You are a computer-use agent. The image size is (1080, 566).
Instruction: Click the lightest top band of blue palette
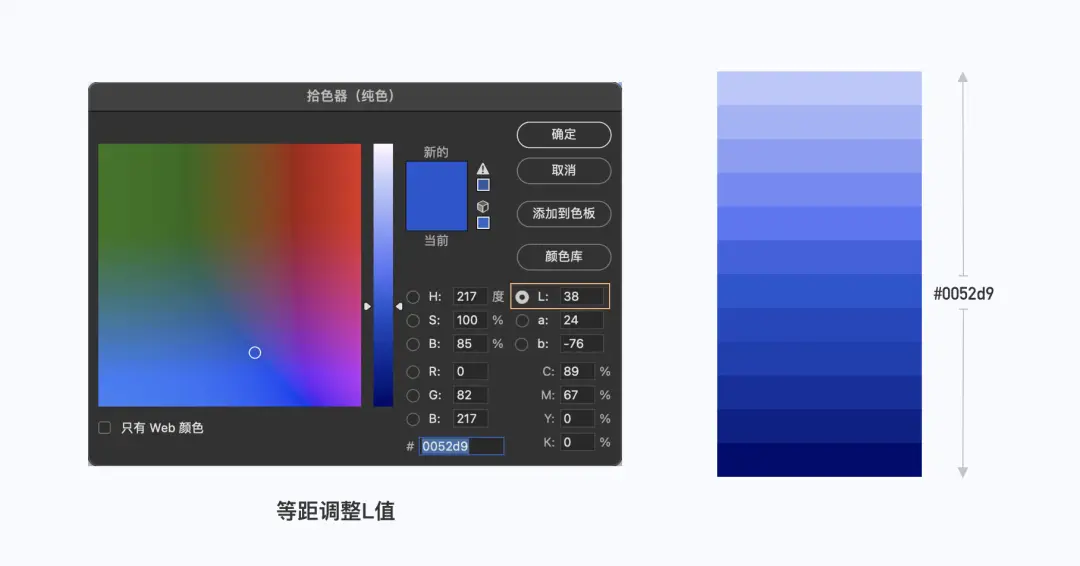click(819, 88)
